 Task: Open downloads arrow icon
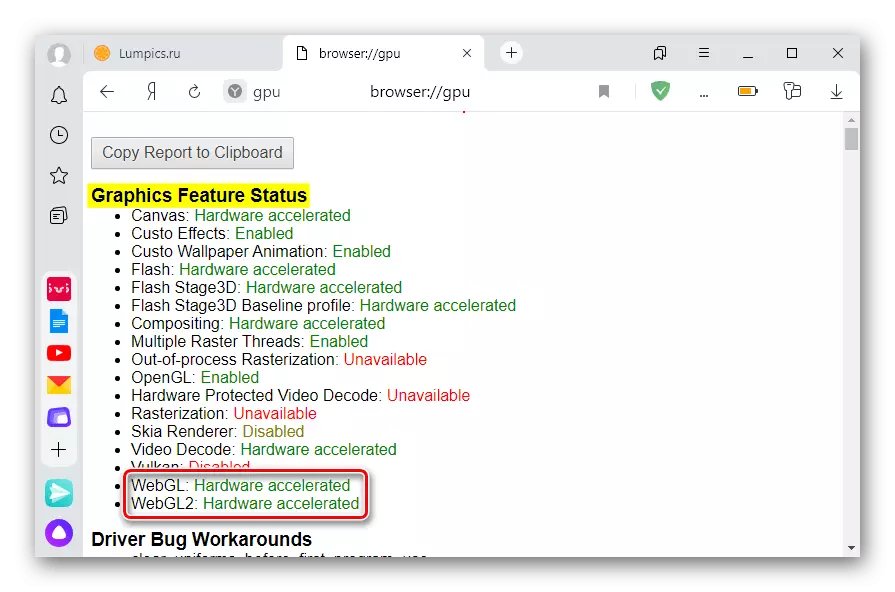(836, 91)
